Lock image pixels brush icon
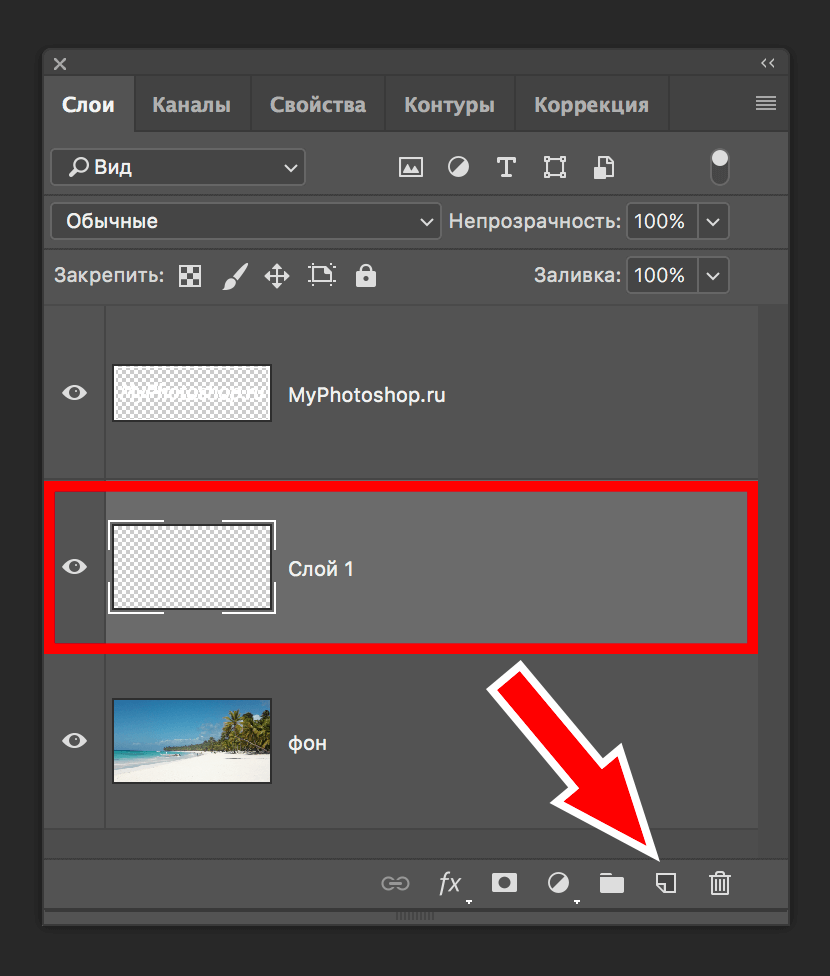Image resolution: width=830 pixels, height=976 pixels. tap(233, 276)
